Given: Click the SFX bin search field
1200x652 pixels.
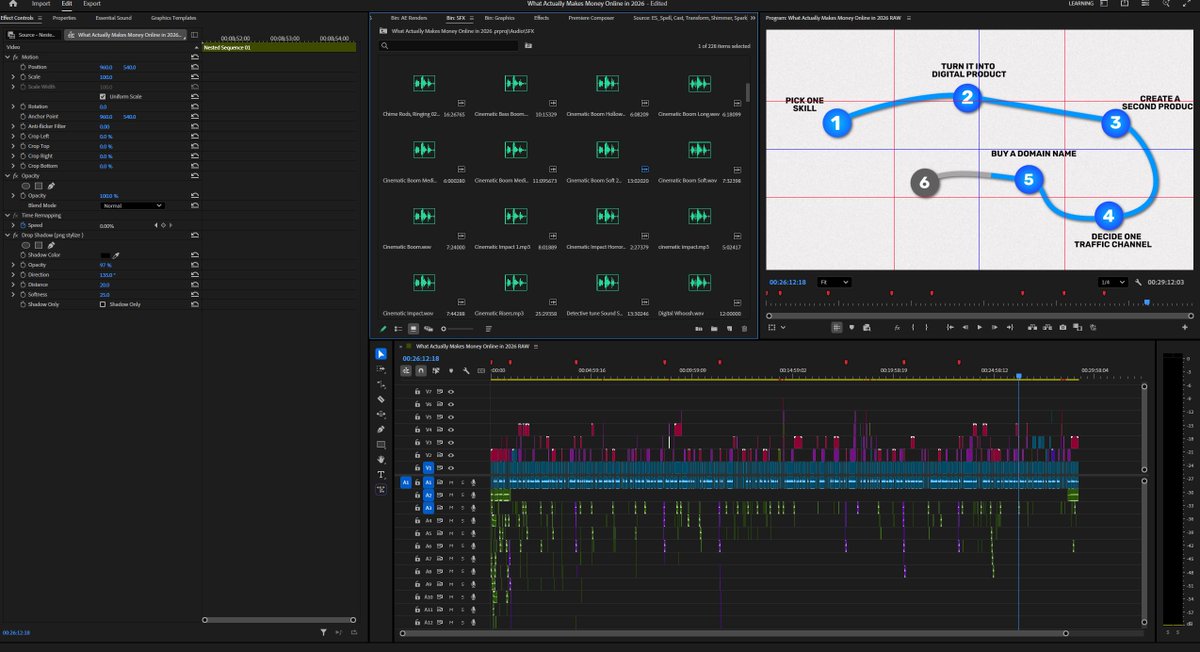Looking at the screenshot, I should [450, 46].
